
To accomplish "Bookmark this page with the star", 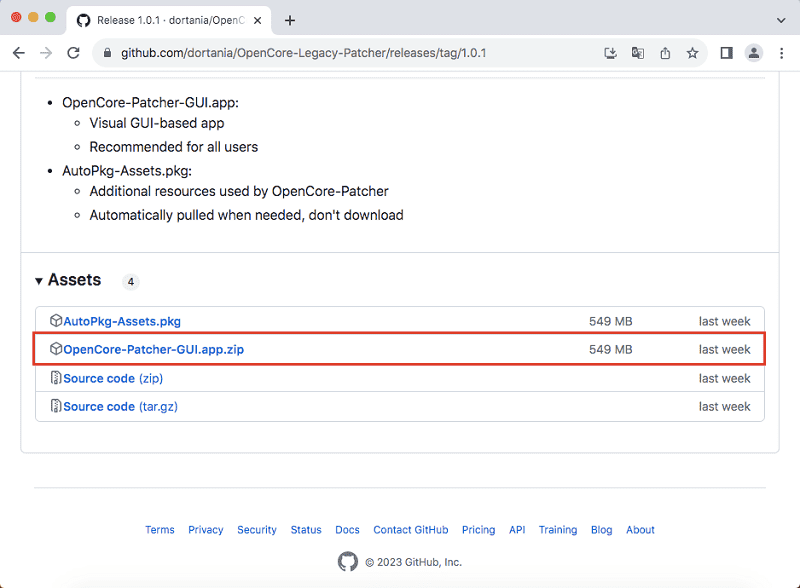I will coord(692,53).
